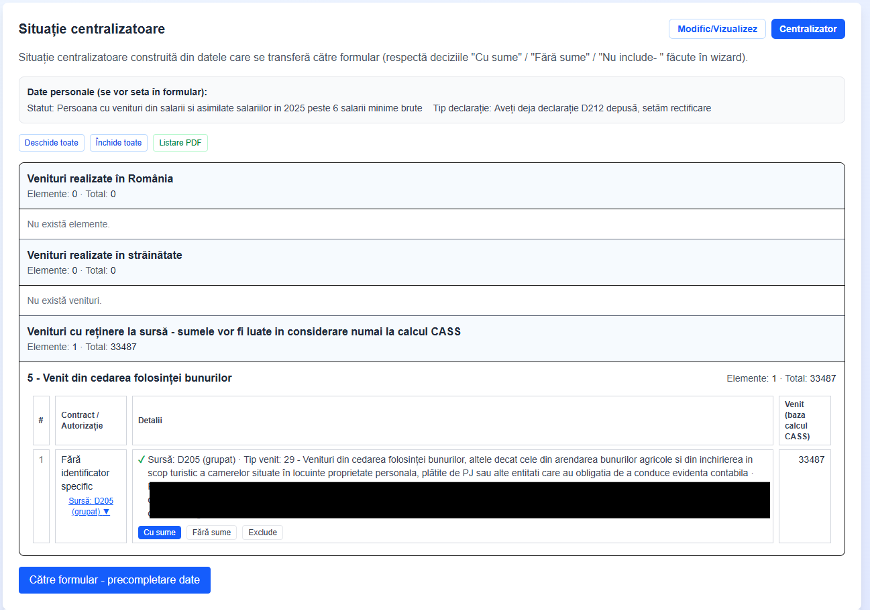Switch to Centralizator view
The width and height of the screenshot is (870, 610).
pos(807,29)
